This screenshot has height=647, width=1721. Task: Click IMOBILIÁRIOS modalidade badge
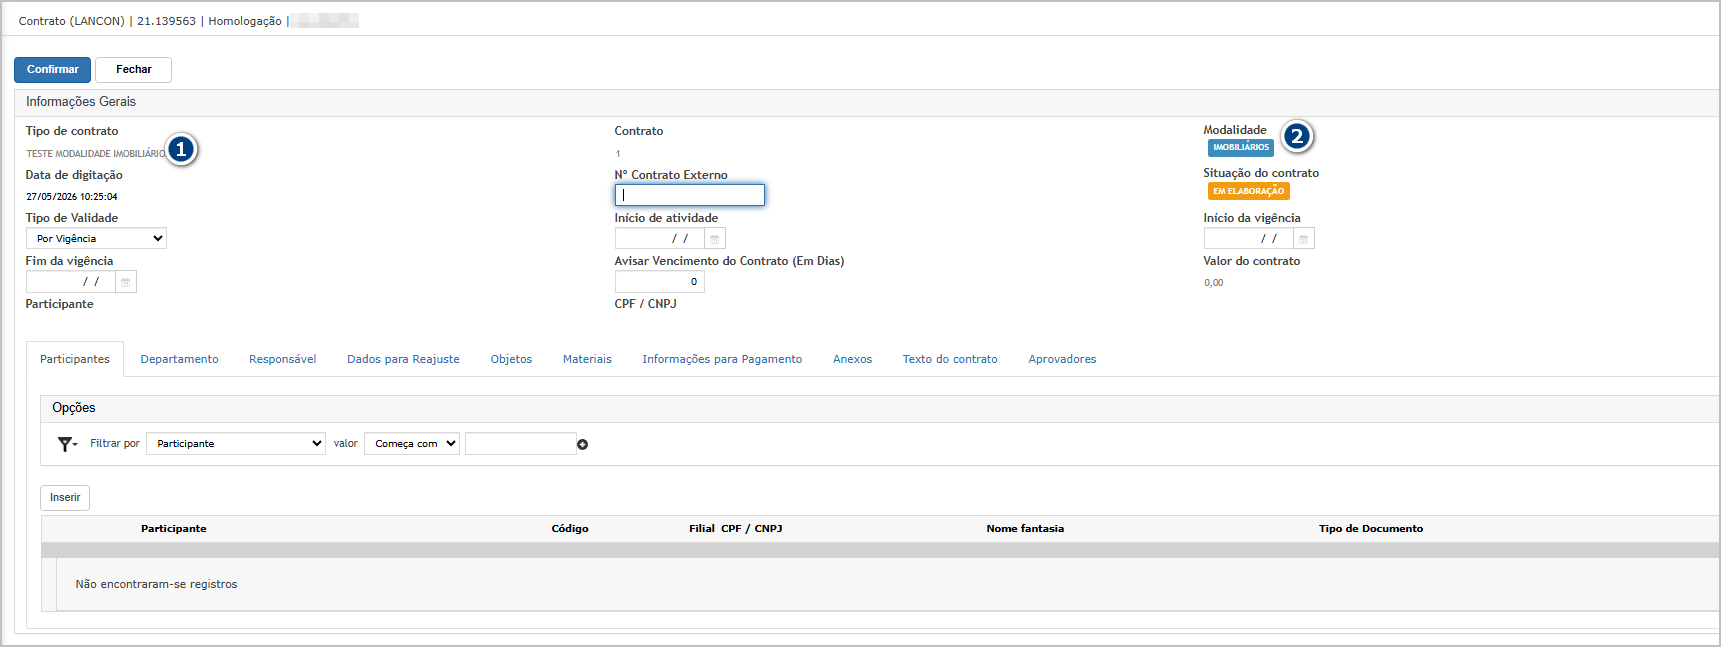pos(1241,148)
